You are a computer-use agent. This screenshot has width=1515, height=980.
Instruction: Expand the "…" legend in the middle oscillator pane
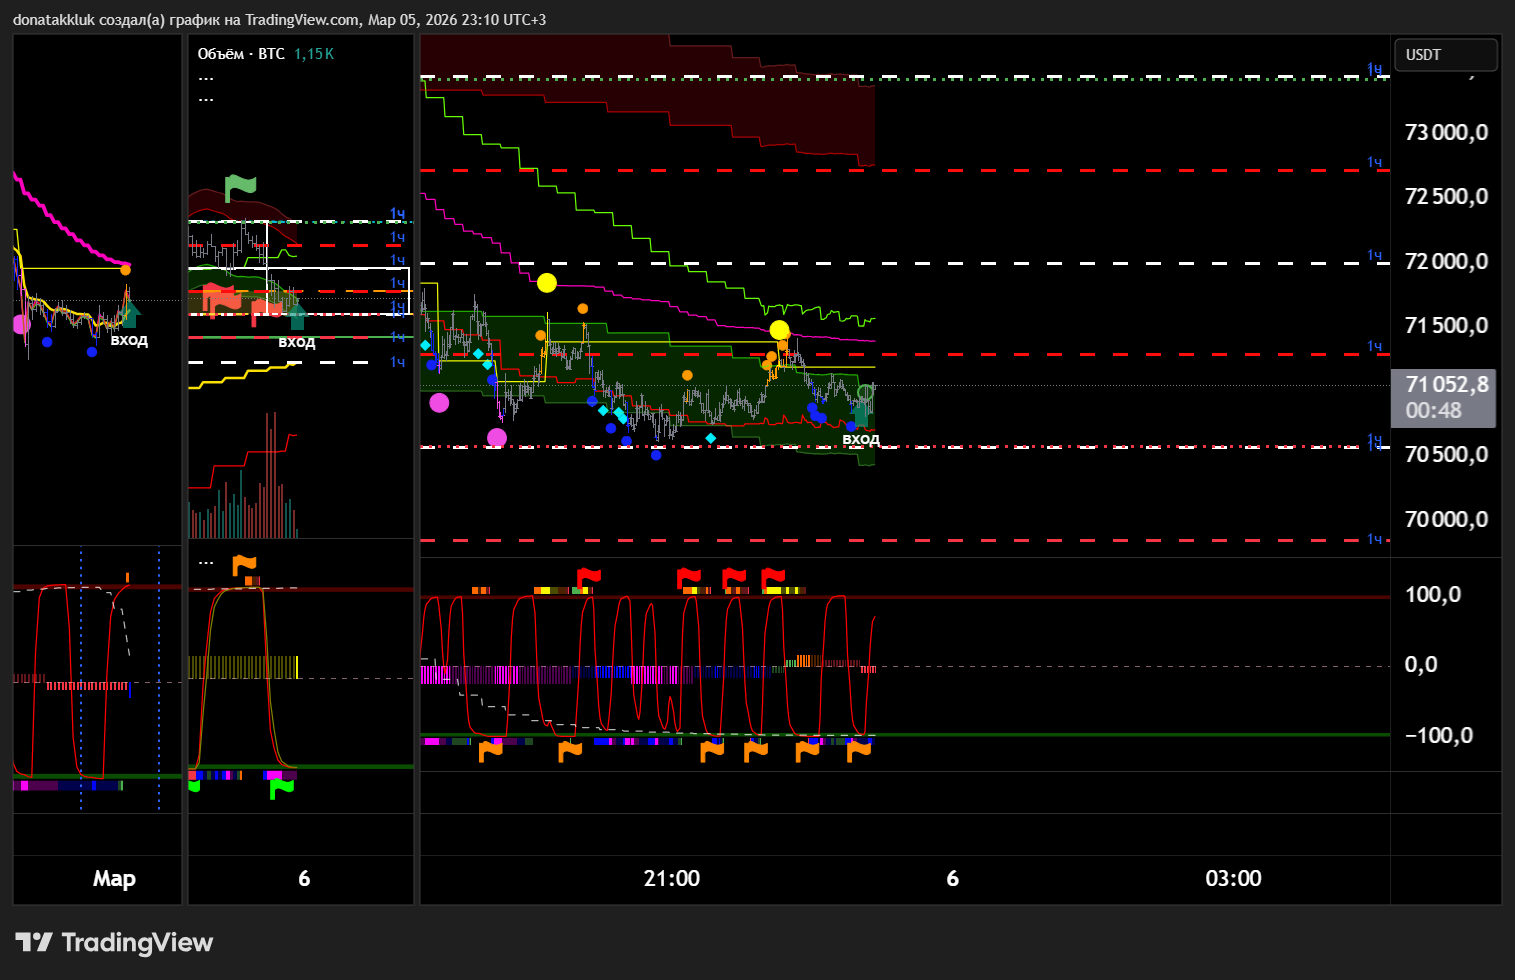tap(206, 563)
